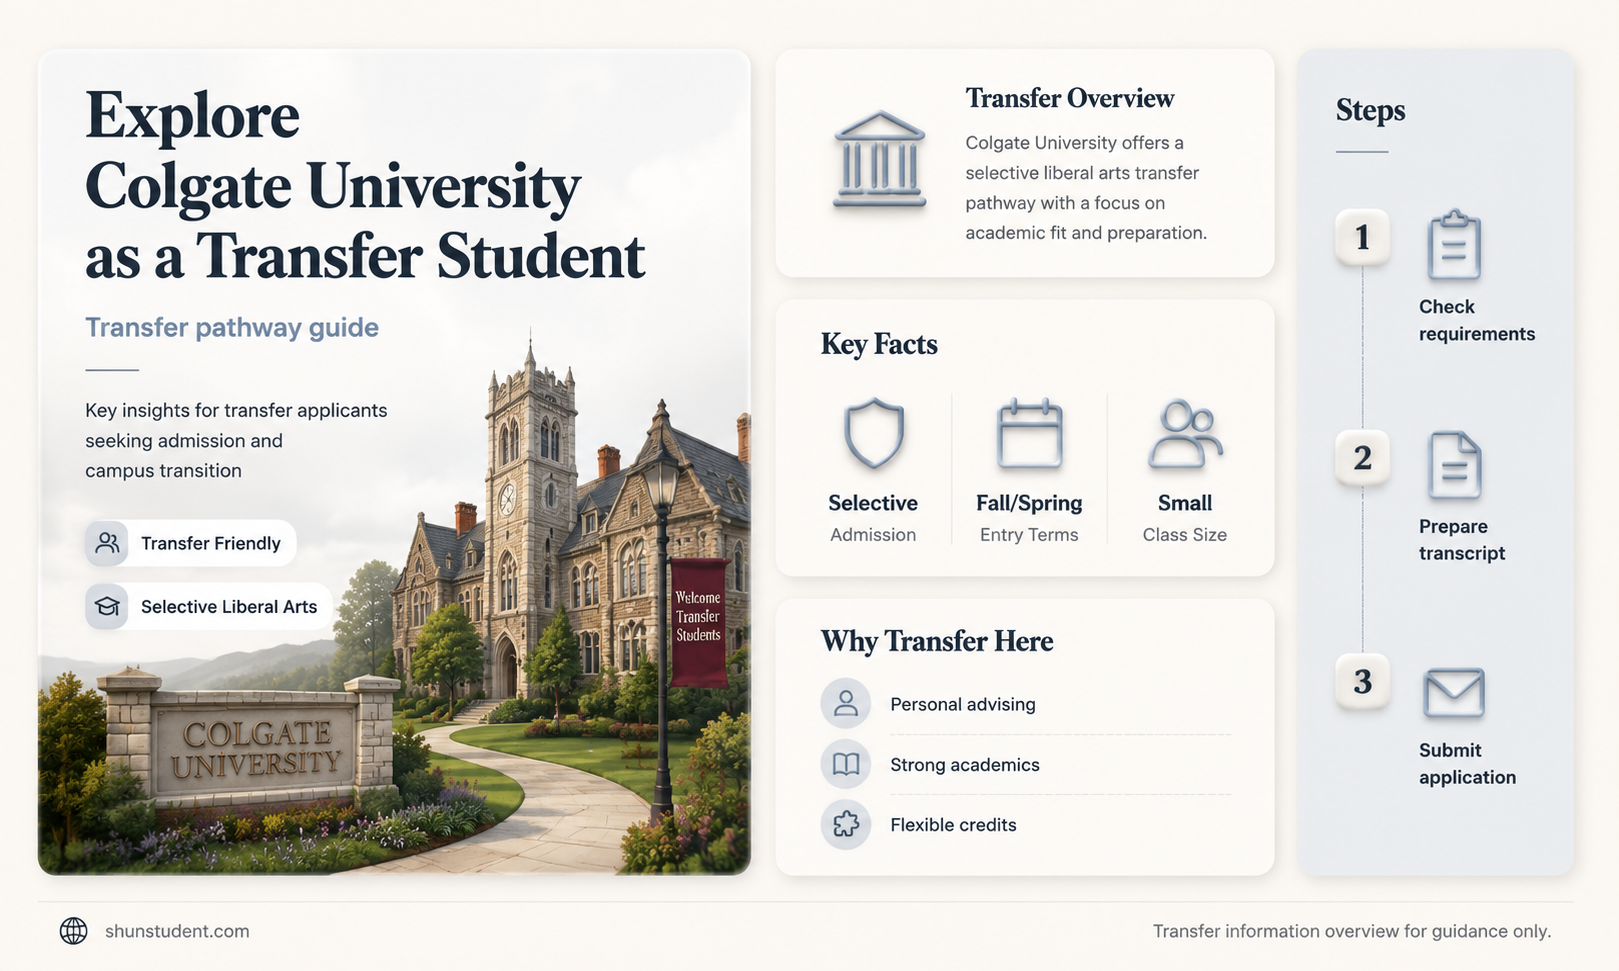The height and width of the screenshot is (971, 1619).
Task: Click the graduation cap icon in Selective Liberal Arts badge
Action: (107, 606)
